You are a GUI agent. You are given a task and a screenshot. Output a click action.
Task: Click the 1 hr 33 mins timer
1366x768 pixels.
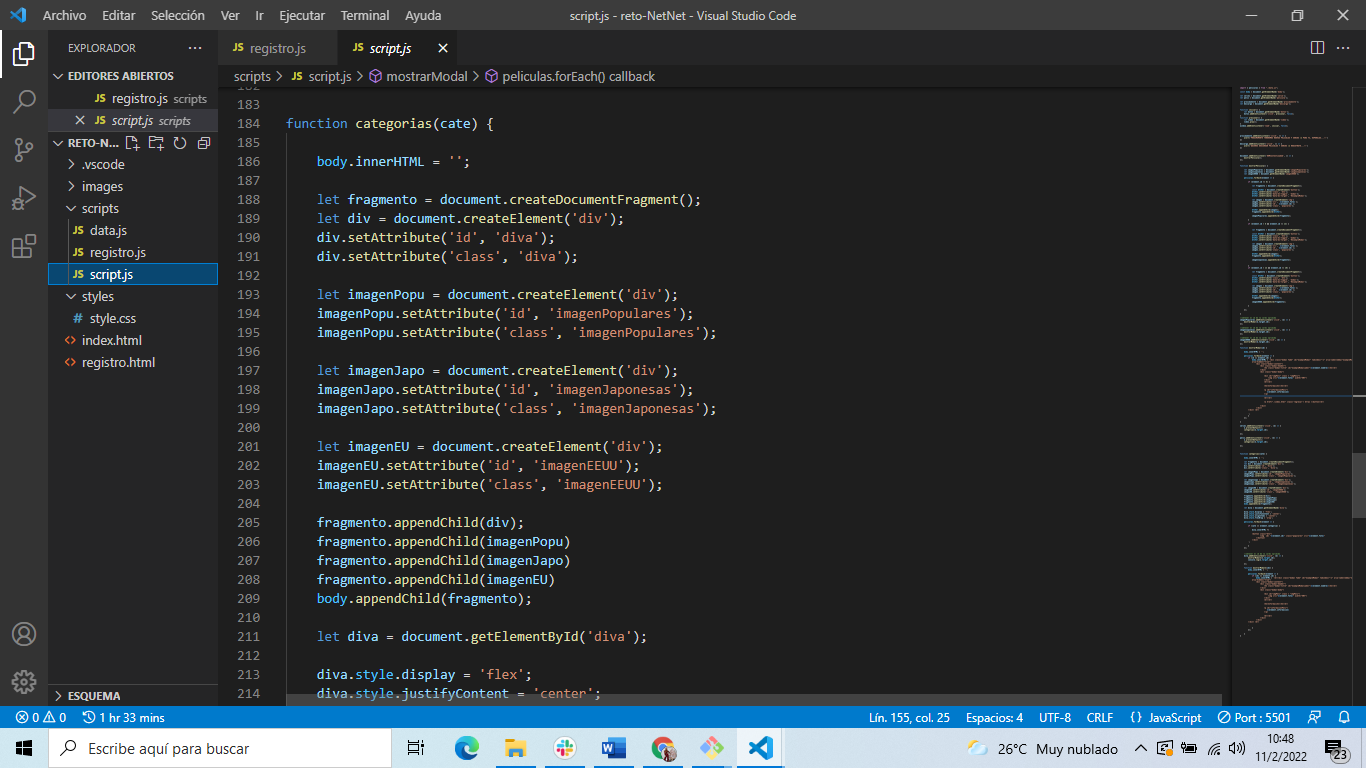pyautogui.click(x=124, y=718)
